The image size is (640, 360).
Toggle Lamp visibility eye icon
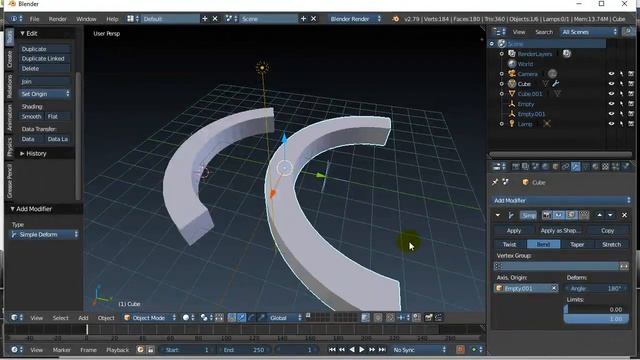pyautogui.click(x=611, y=124)
